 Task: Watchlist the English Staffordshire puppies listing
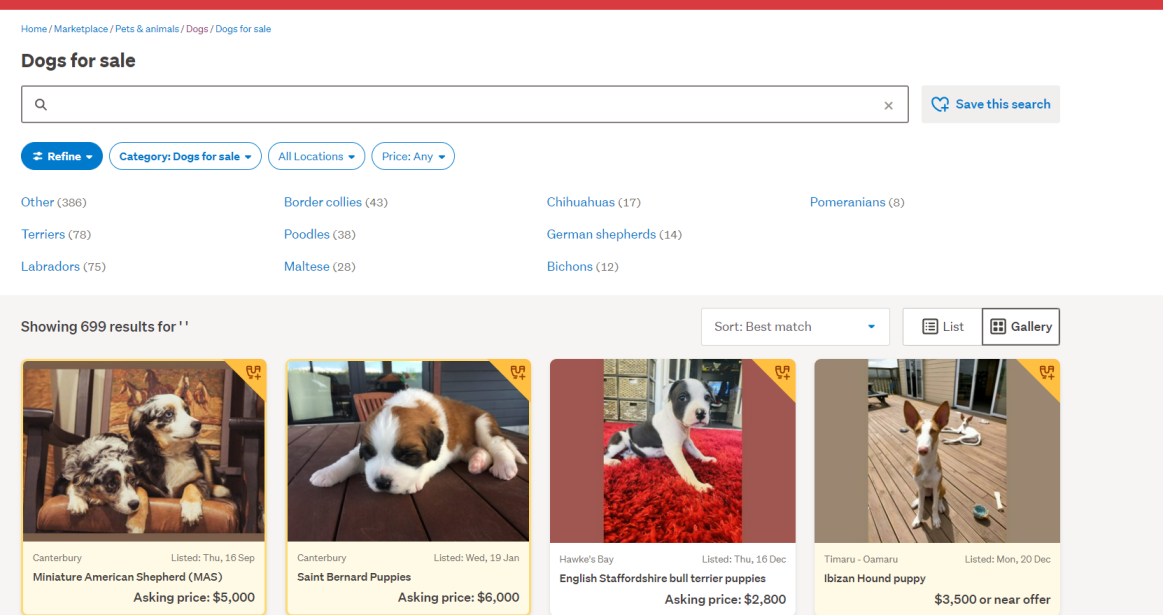click(782, 373)
